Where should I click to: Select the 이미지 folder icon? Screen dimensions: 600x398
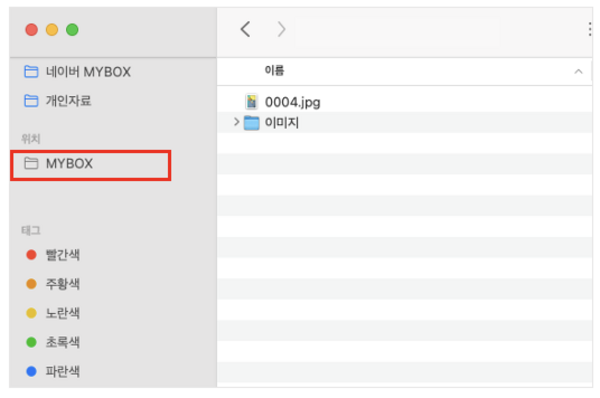point(251,122)
